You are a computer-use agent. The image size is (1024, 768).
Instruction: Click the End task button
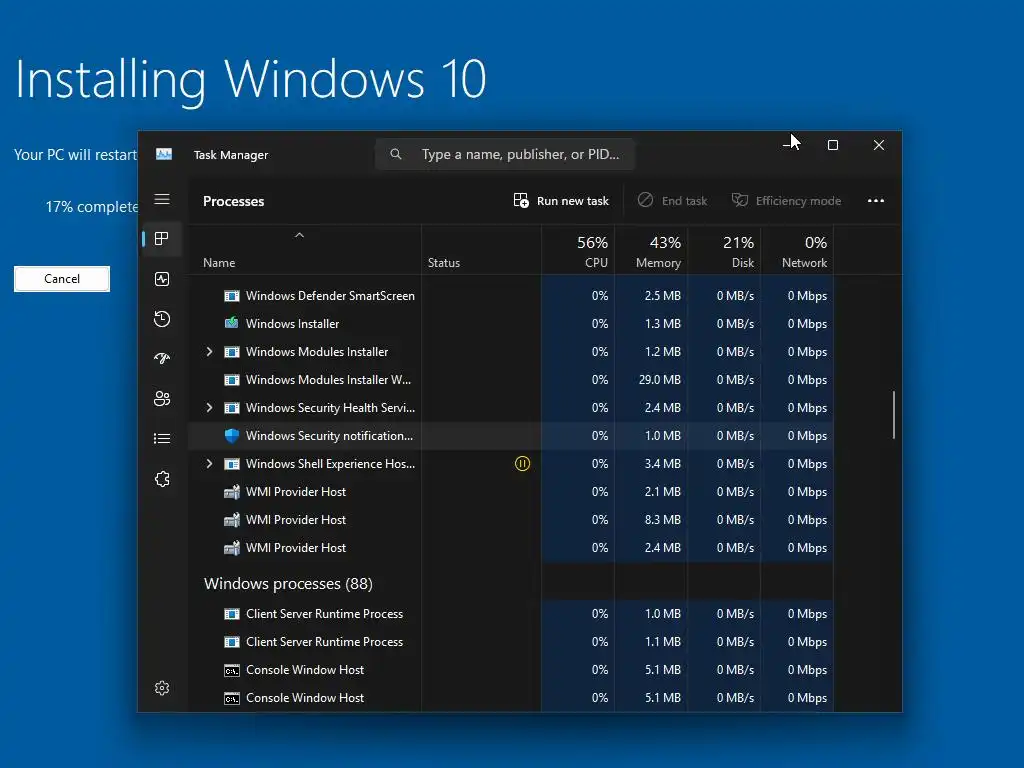click(673, 200)
